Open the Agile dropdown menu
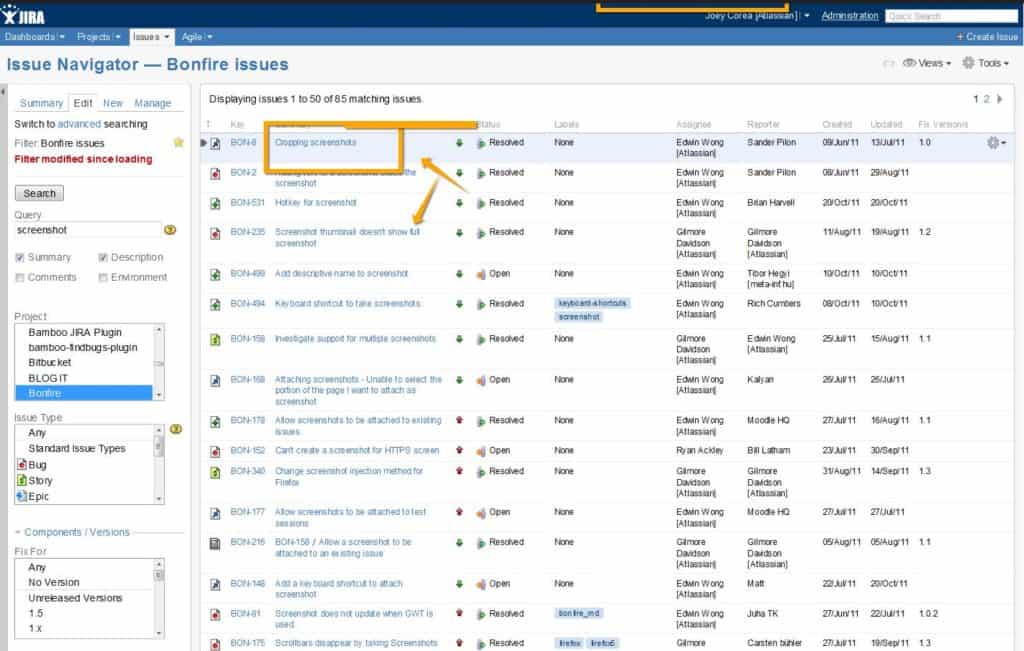The image size is (1024, 651). (x=197, y=37)
